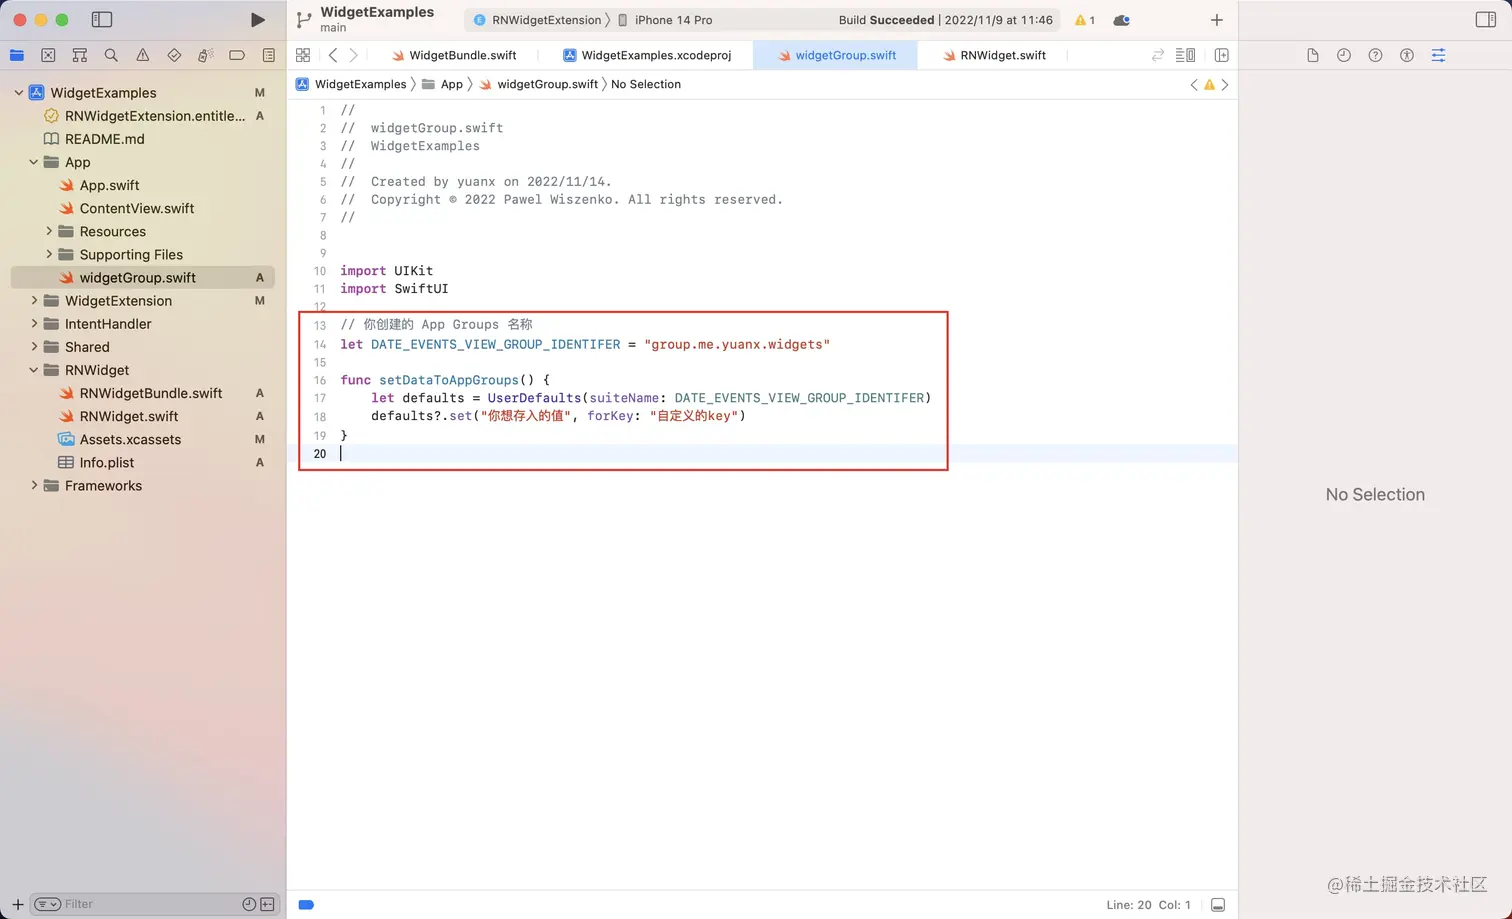Expand the Supporting Files folder
The image size is (1512, 919).
pos(49,254)
